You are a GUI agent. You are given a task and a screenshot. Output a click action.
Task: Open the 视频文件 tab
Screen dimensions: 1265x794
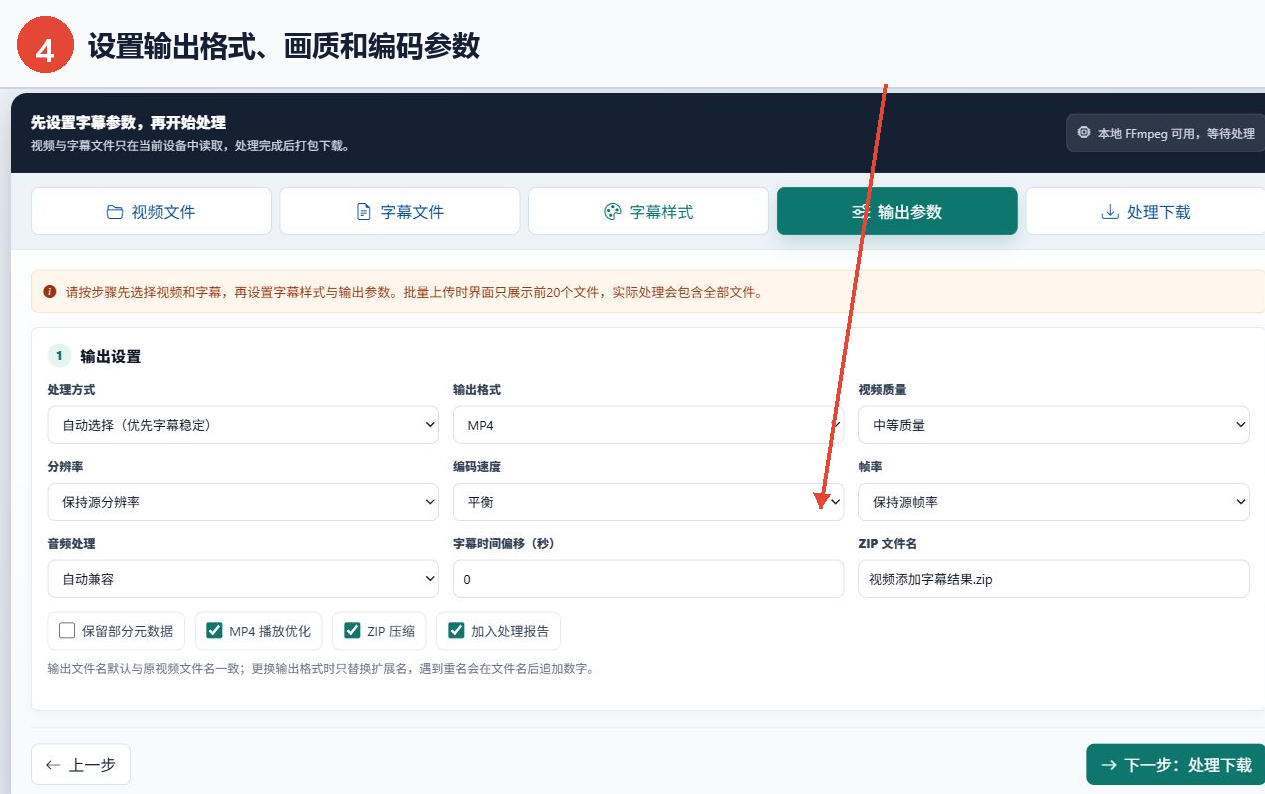[x=151, y=211]
